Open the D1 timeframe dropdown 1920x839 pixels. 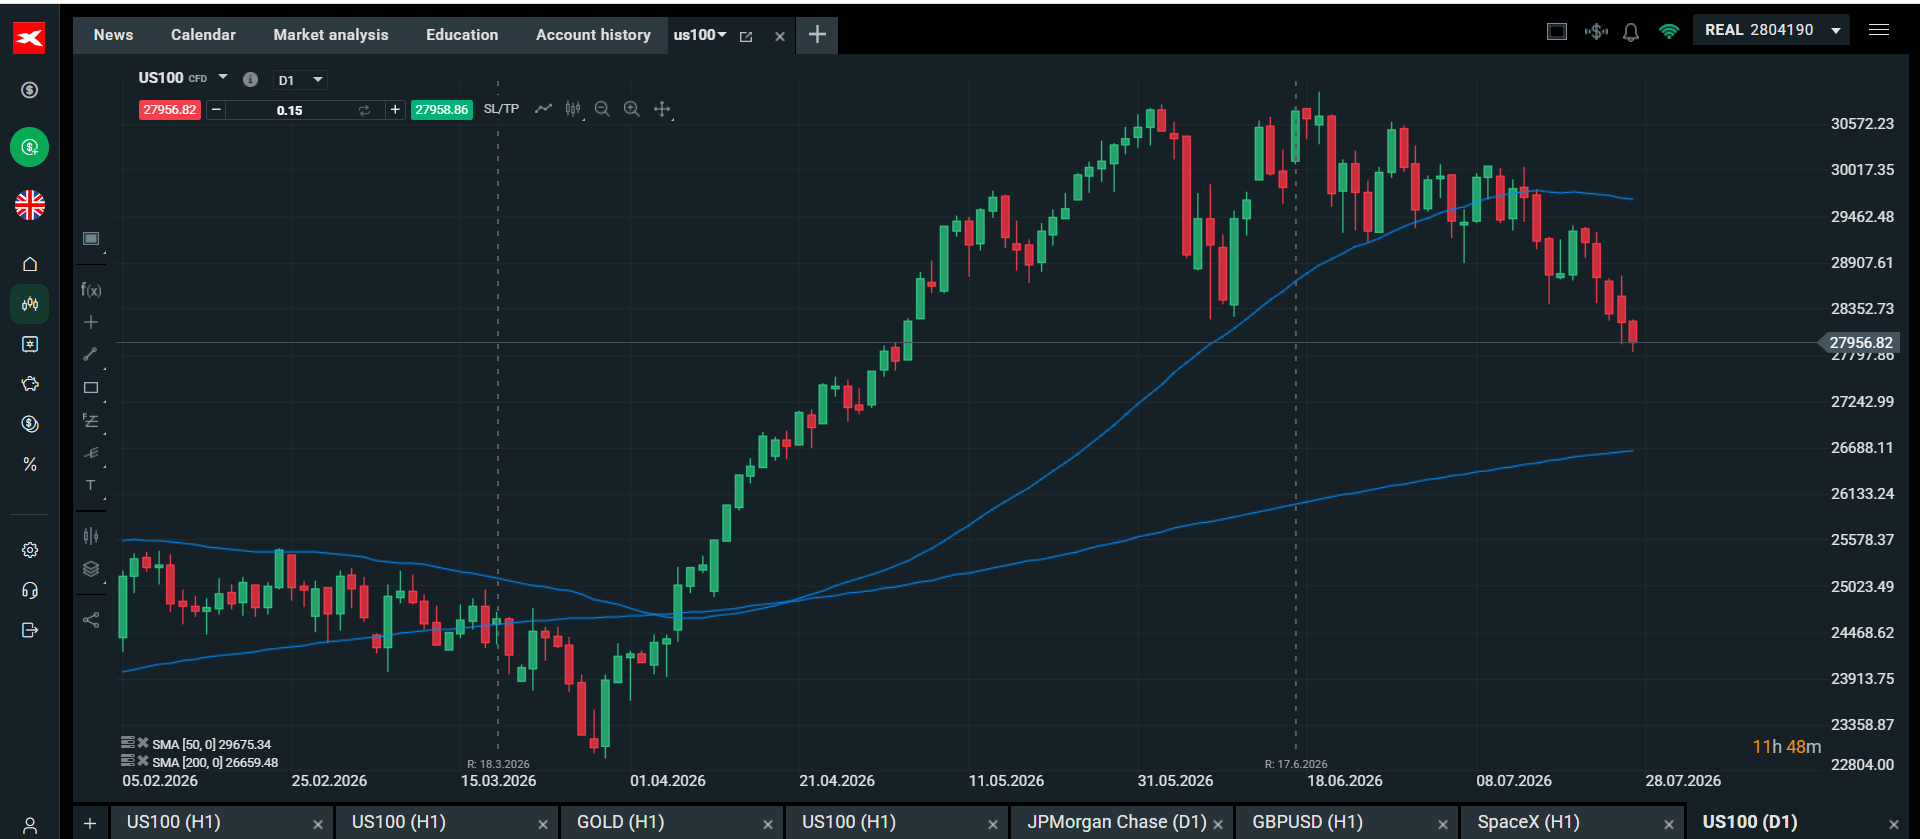tap(301, 80)
